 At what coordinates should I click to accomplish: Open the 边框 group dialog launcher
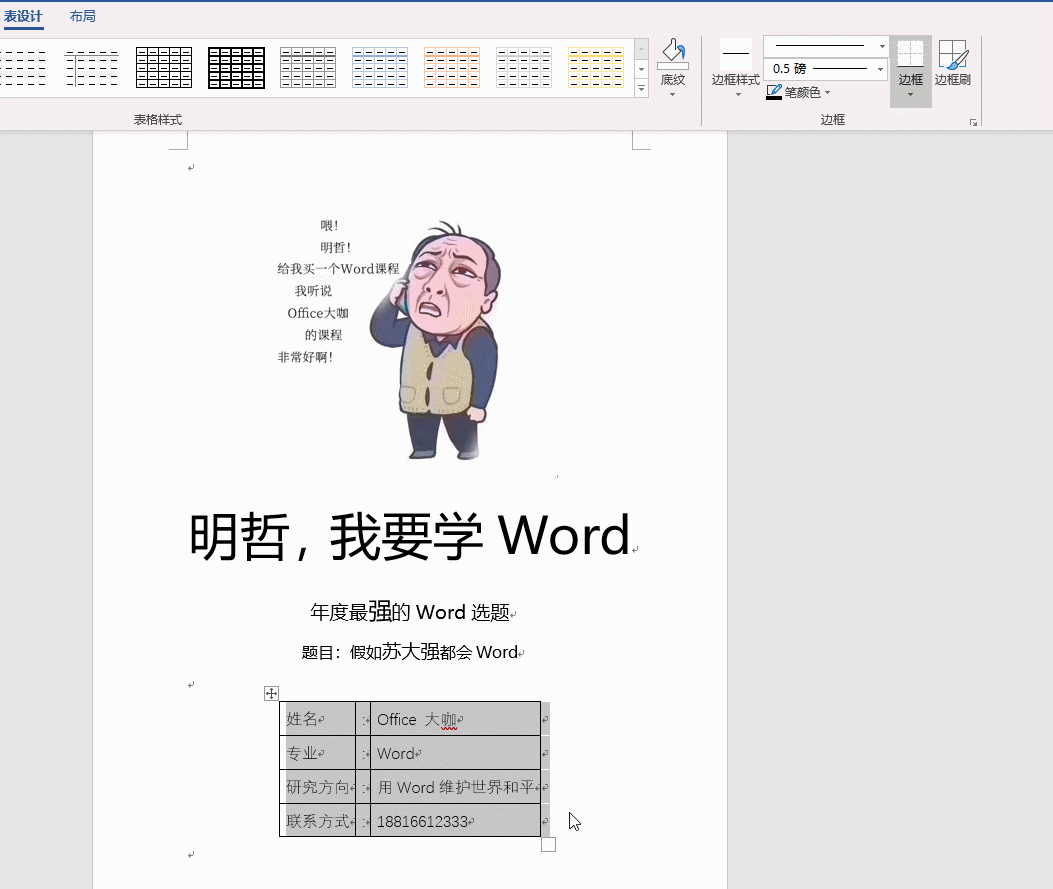click(x=973, y=122)
